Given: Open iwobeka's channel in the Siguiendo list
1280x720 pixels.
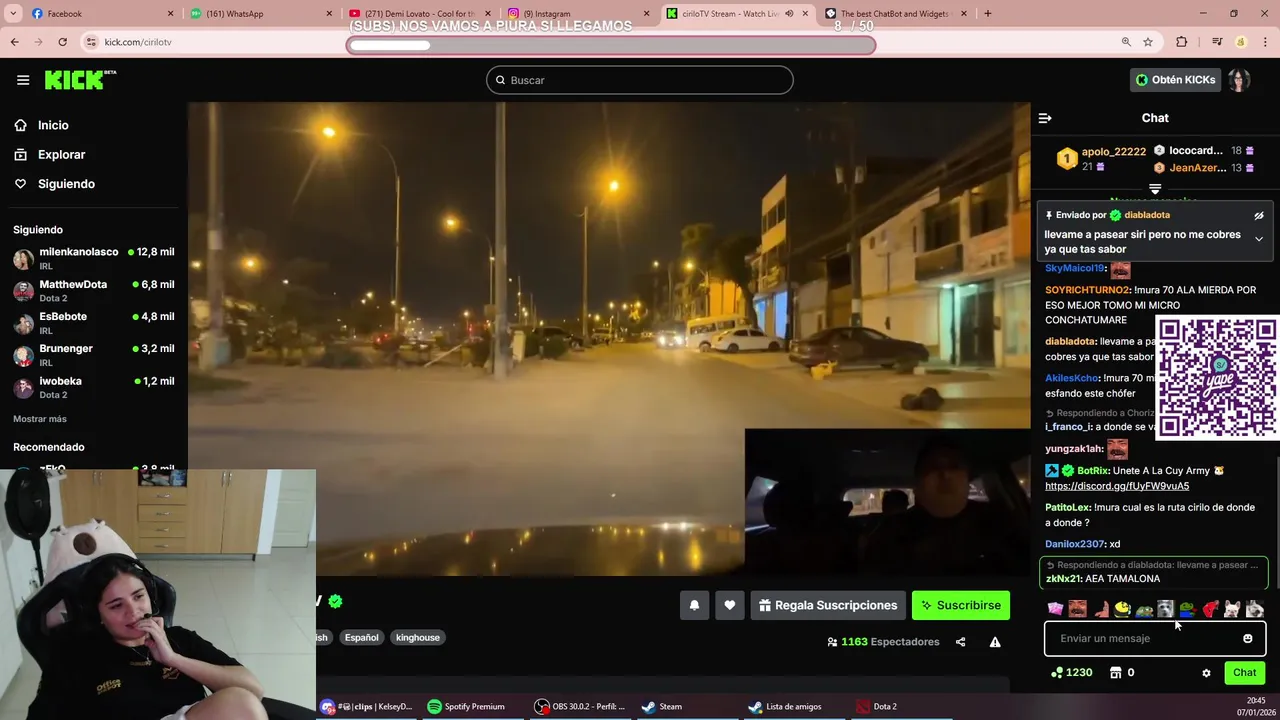Looking at the screenshot, I should 94,388.
